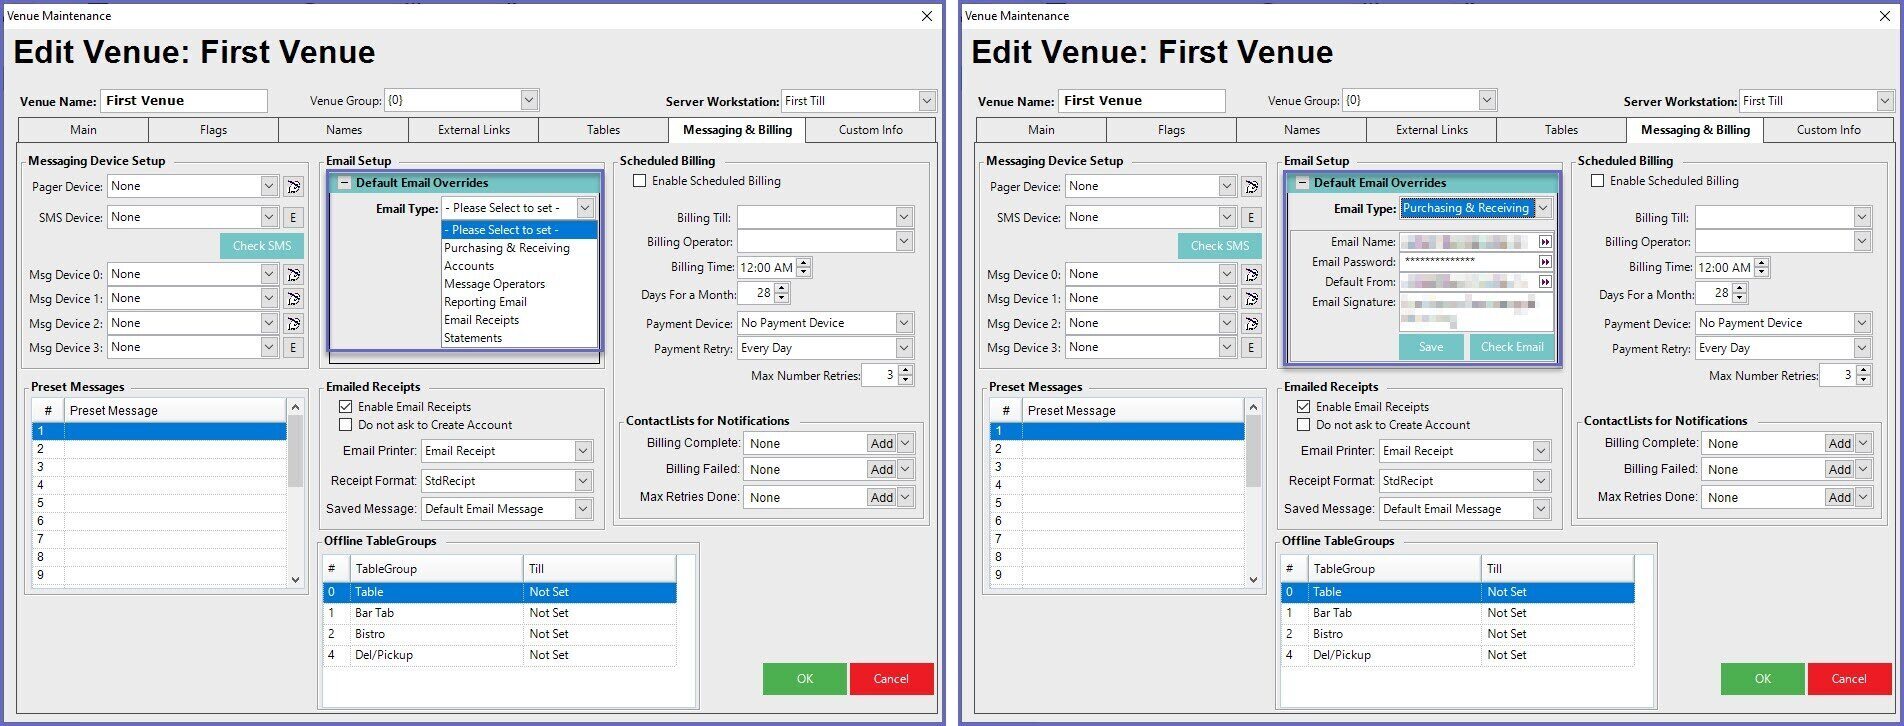Collapse Default Email Overrides in right window
This screenshot has height=726, width=1904.
click(1302, 183)
